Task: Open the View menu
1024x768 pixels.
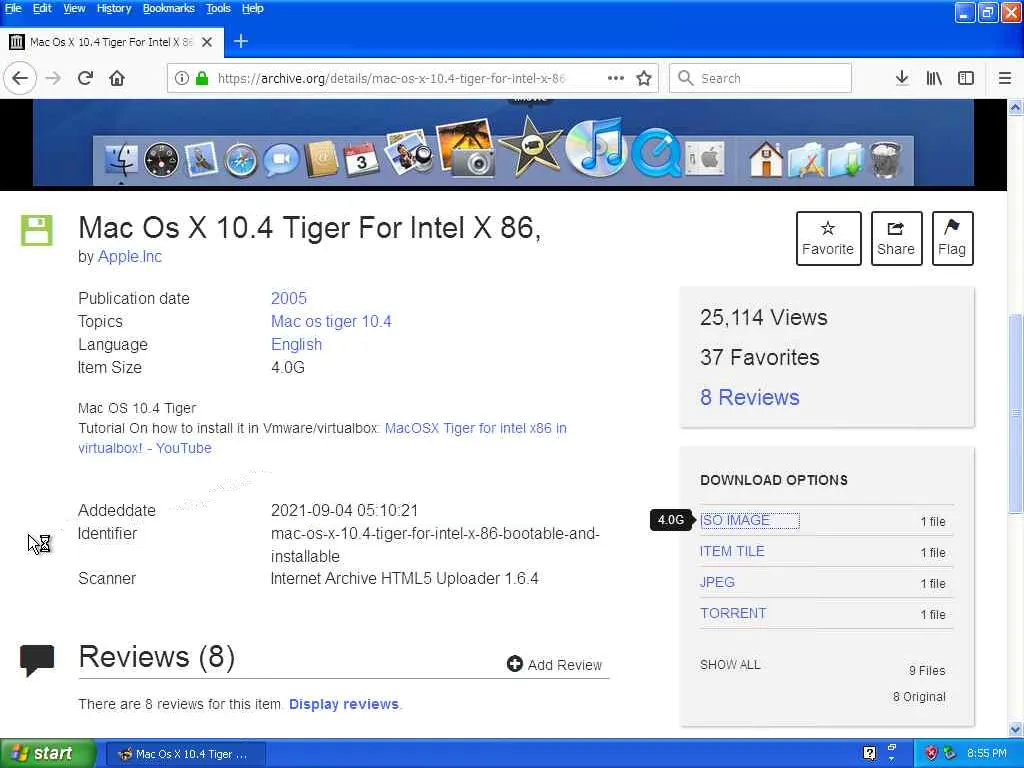Action: [x=74, y=8]
